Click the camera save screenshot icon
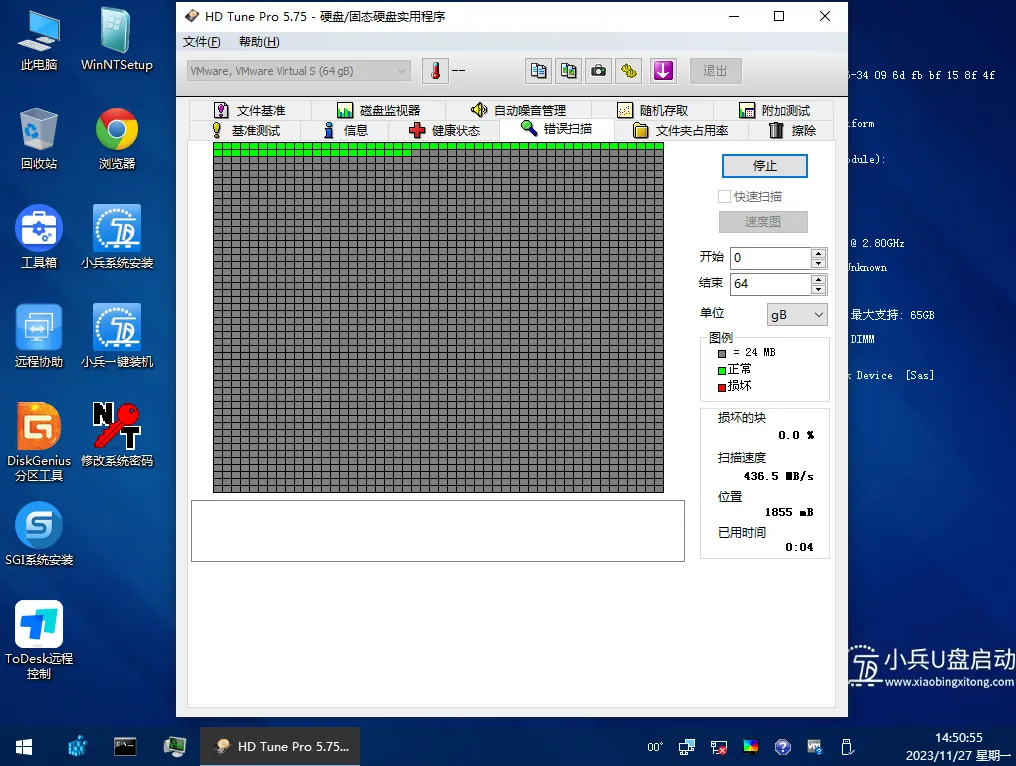The width and height of the screenshot is (1016, 766). click(x=599, y=71)
